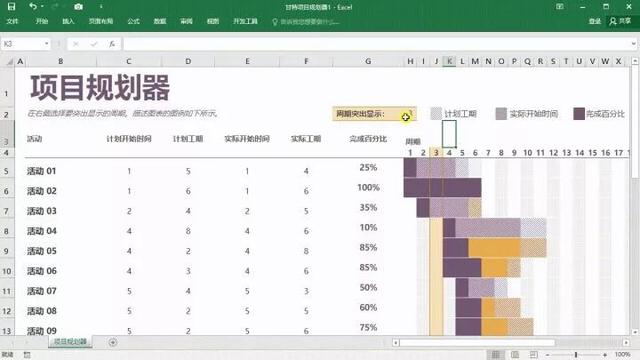
Task: Switch to the 开发工具 ribbon tab
Action: [245, 21]
